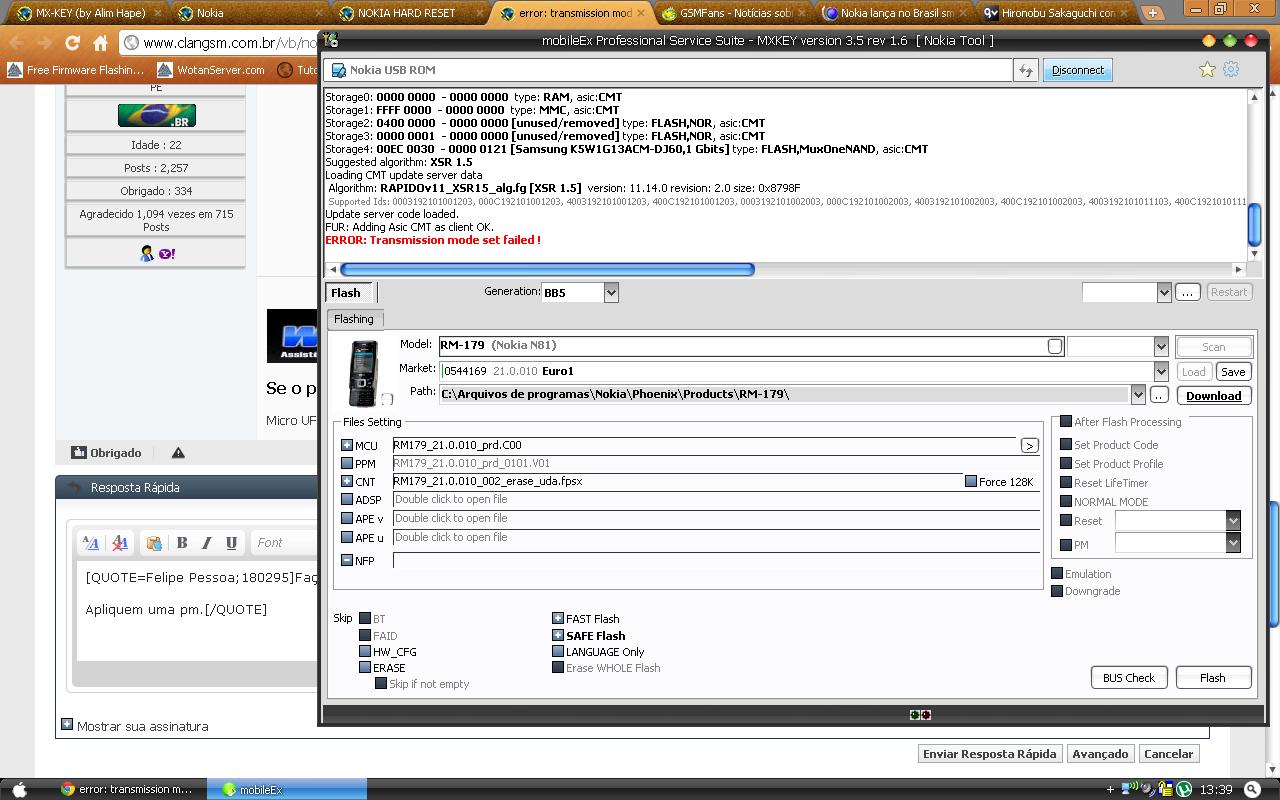Click the Nokia USB ROM connection icon
Image resolution: width=1280 pixels, height=800 pixels.
coord(338,70)
